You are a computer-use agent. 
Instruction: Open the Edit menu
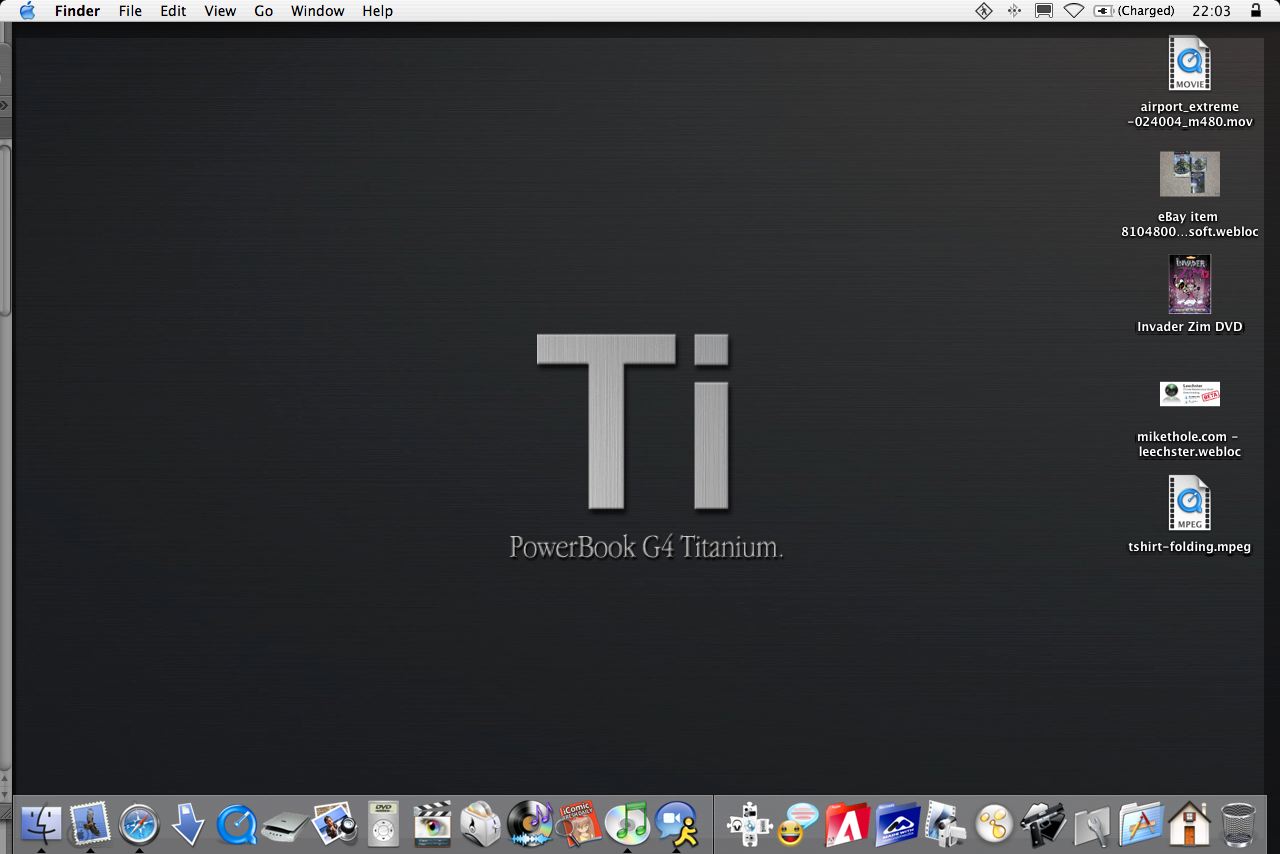click(x=174, y=11)
